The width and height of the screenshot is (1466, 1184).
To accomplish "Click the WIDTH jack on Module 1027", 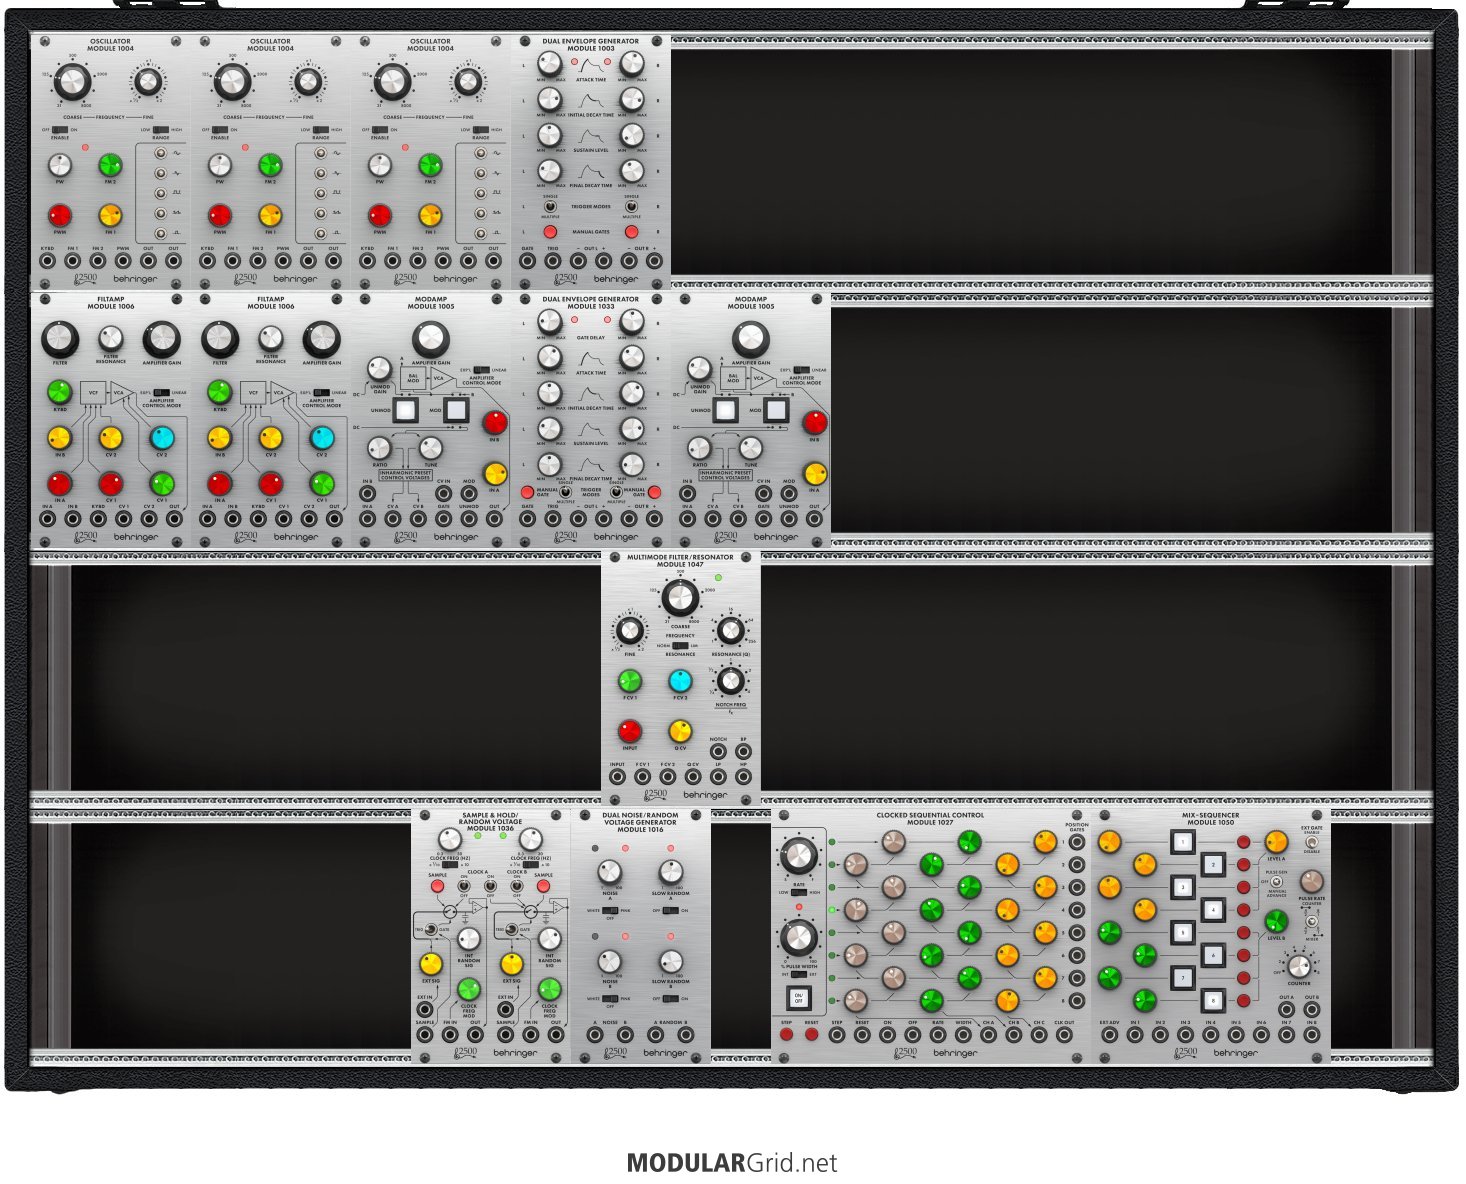I will pos(963,1035).
